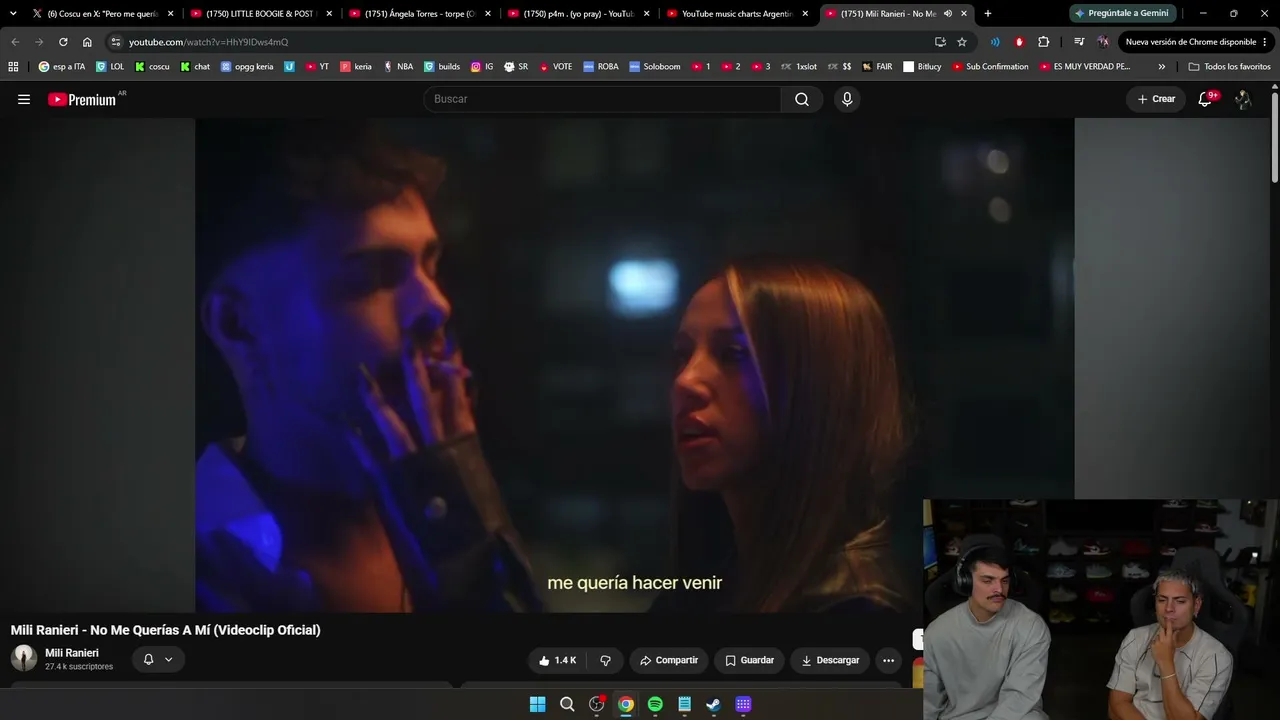
Task: Show more bookmarks with the chevron
Action: (1162, 67)
